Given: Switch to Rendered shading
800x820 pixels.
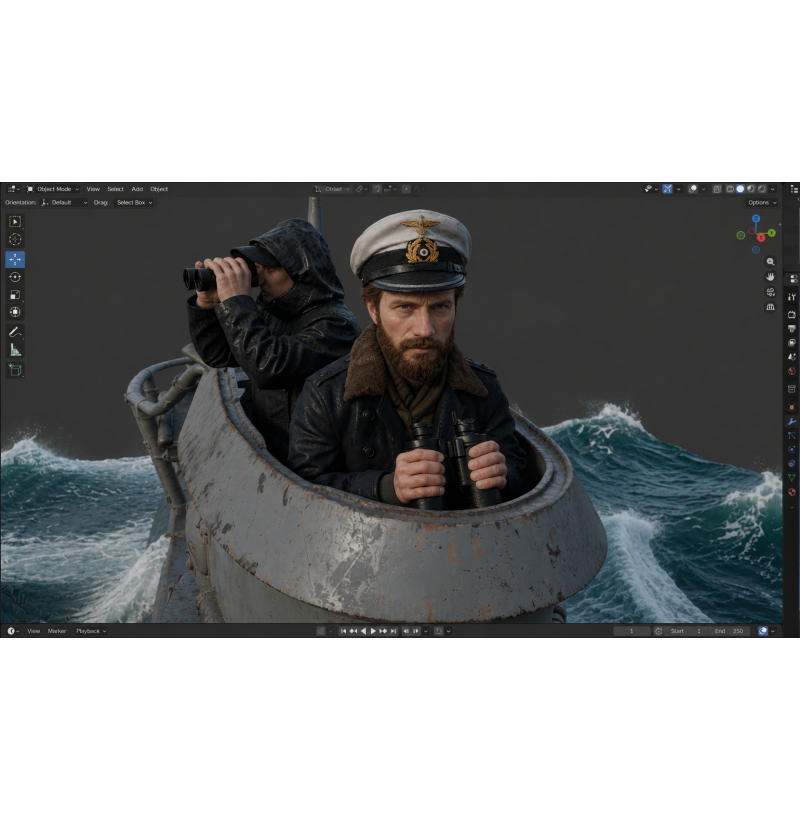Looking at the screenshot, I should coord(762,189).
